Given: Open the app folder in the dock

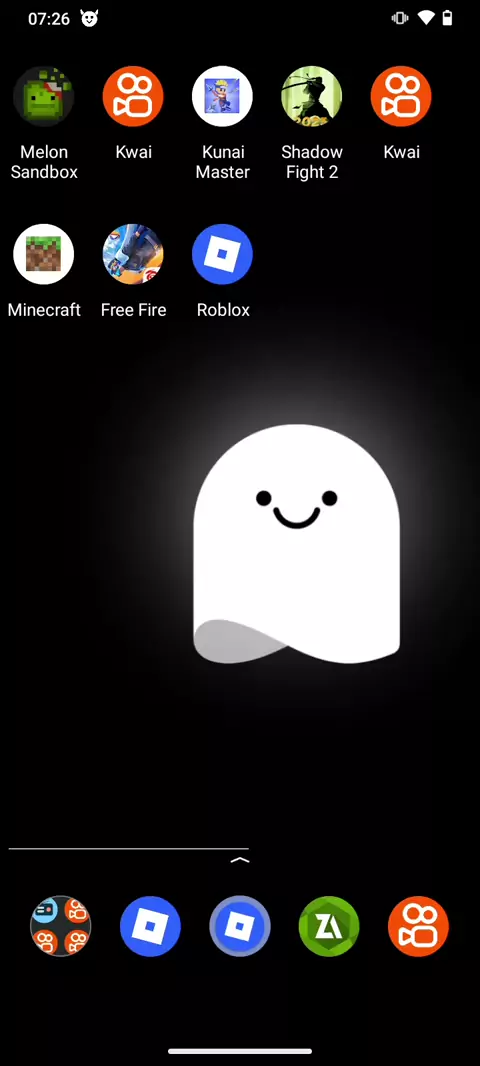Looking at the screenshot, I should click(x=61, y=926).
